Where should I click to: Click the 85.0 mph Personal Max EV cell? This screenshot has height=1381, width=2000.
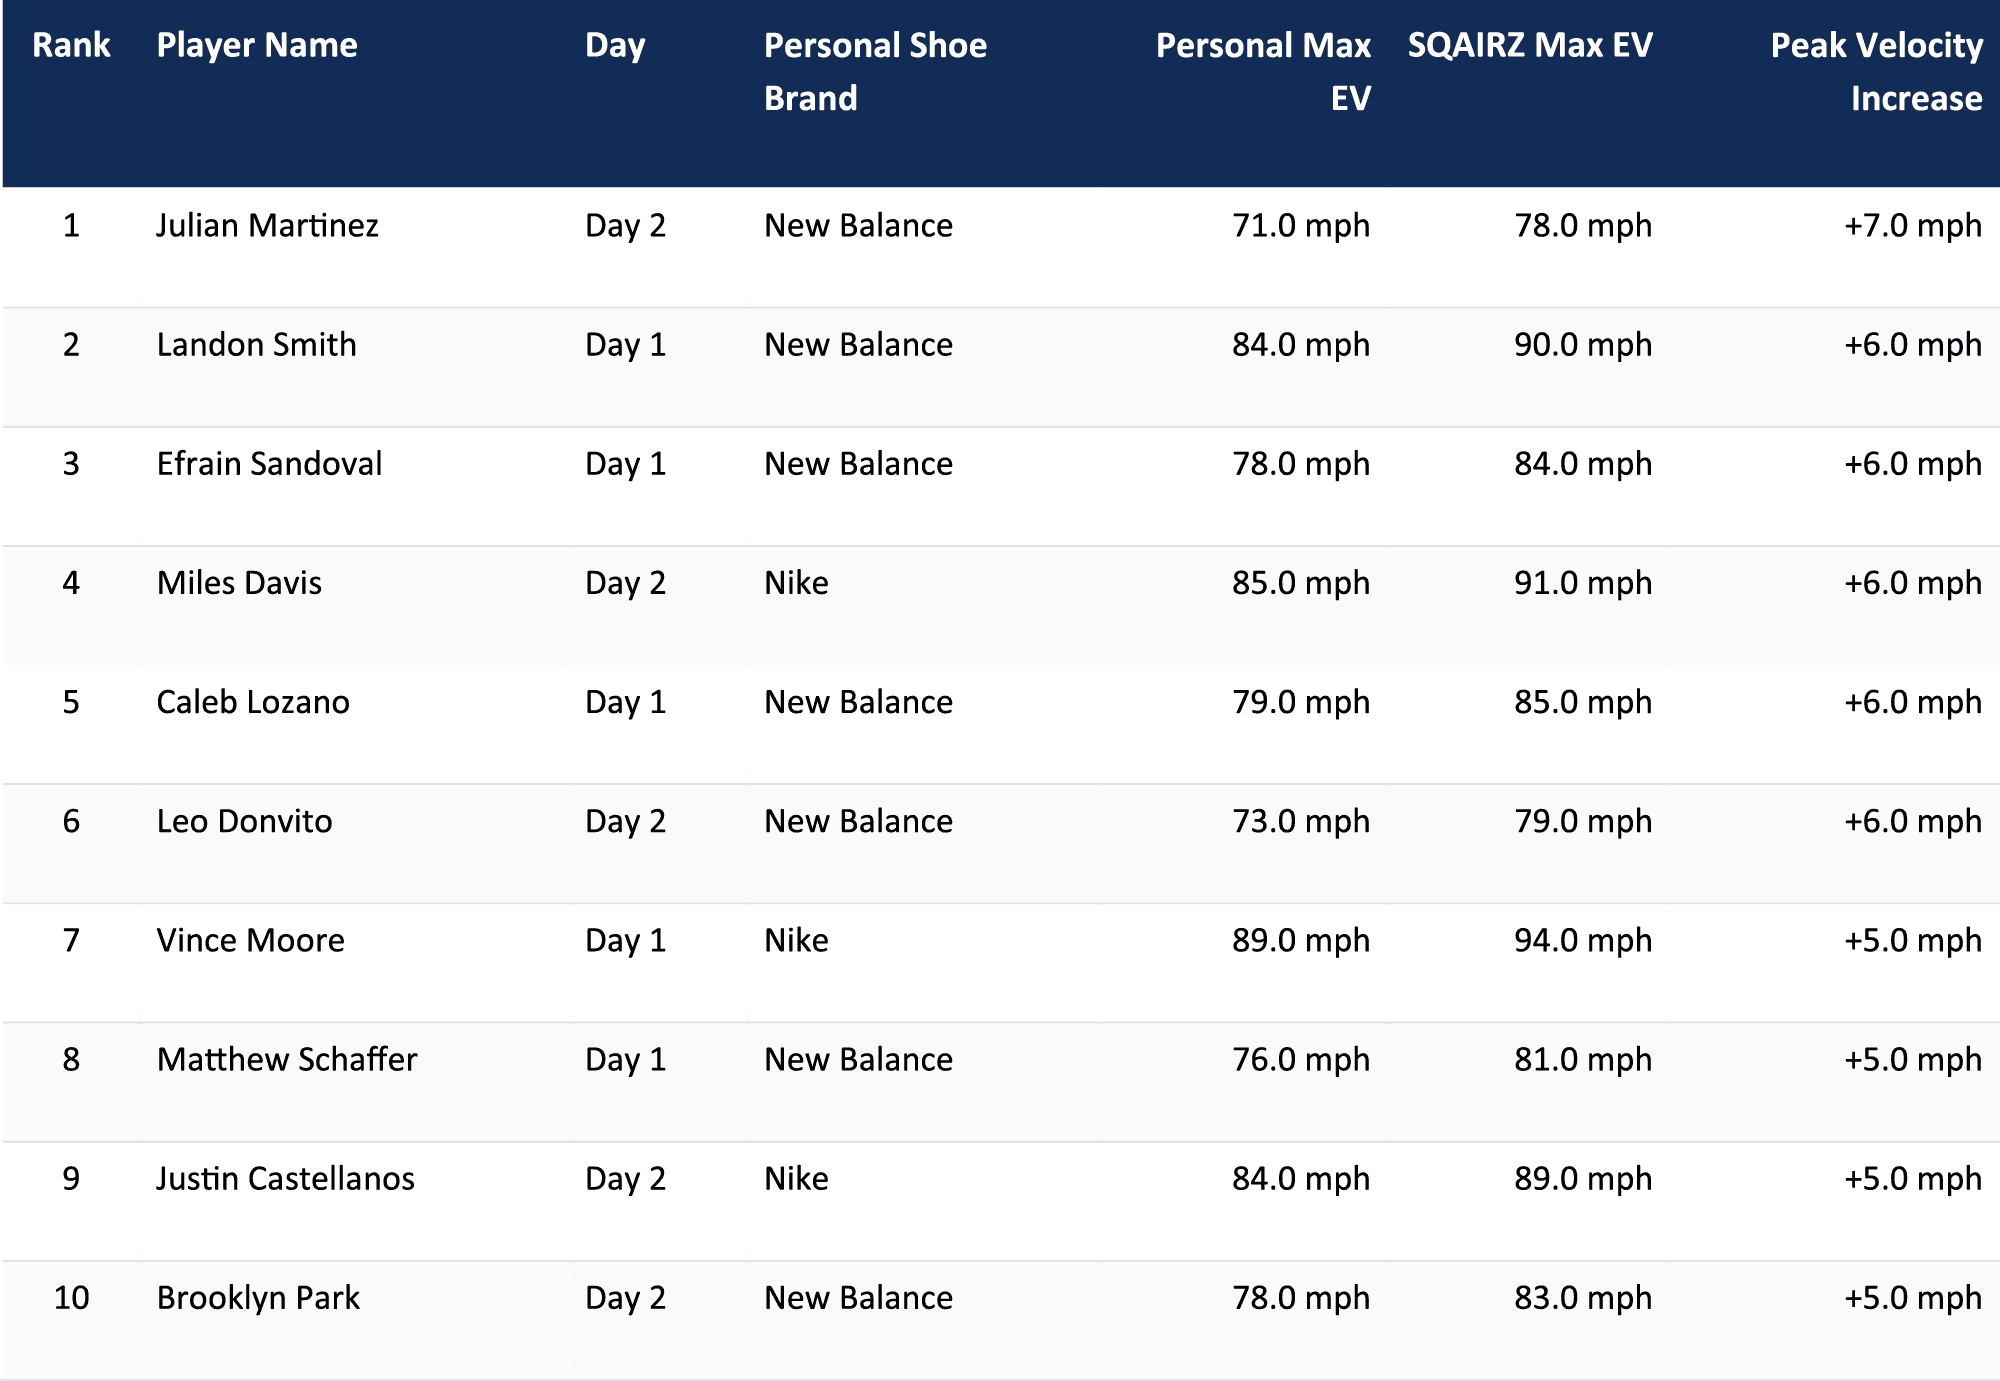point(1301,583)
